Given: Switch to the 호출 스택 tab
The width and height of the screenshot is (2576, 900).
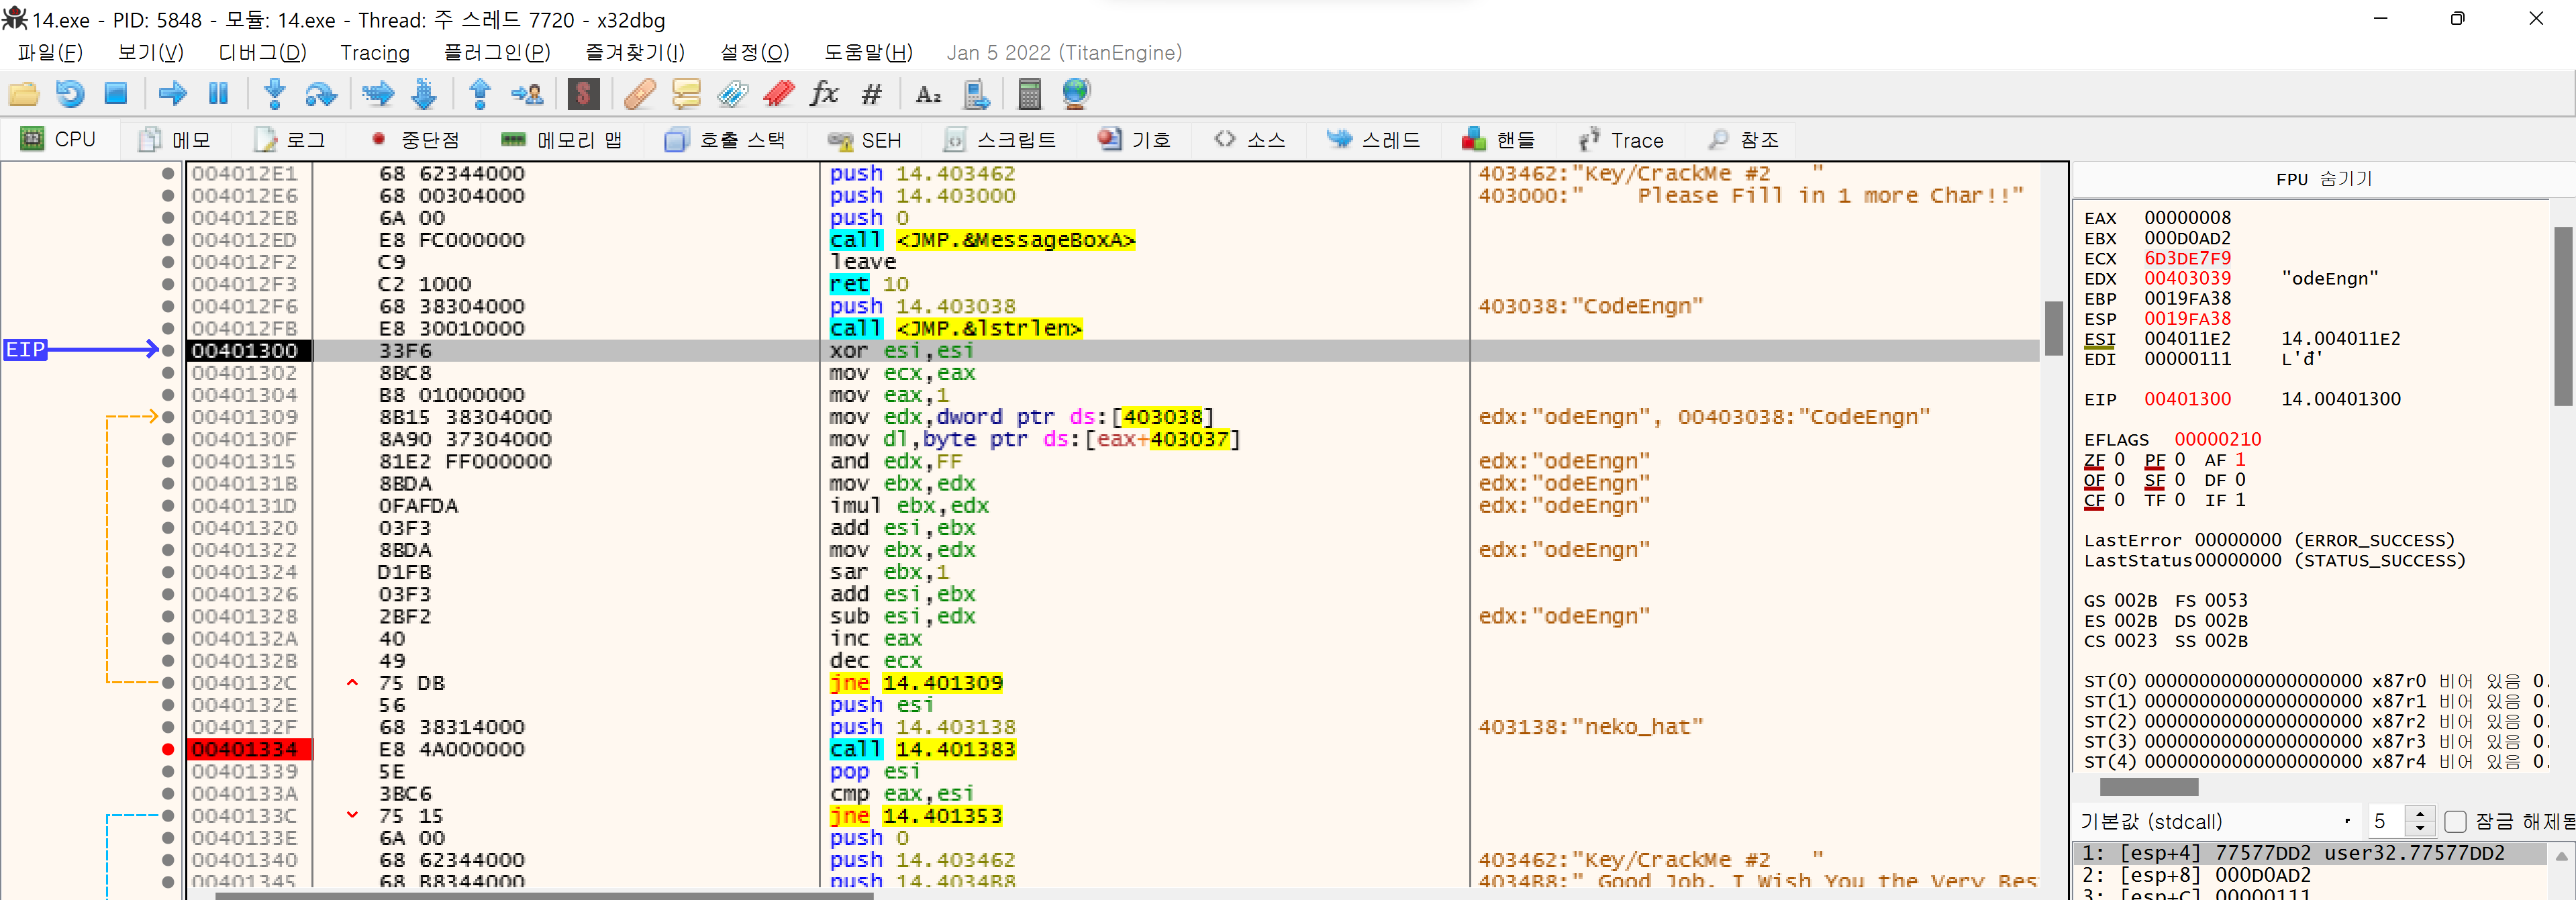Looking at the screenshot, I should click(726, 140).
